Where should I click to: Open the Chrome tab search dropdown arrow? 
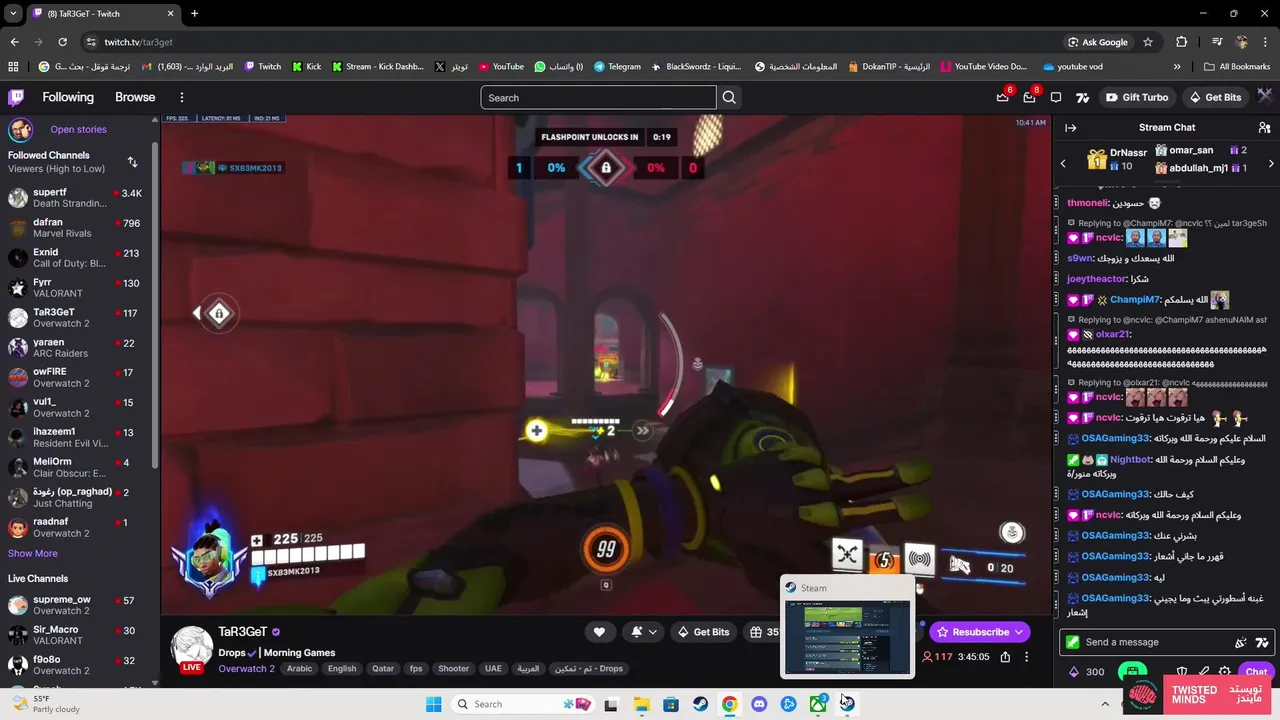click(x=12, y=13)
